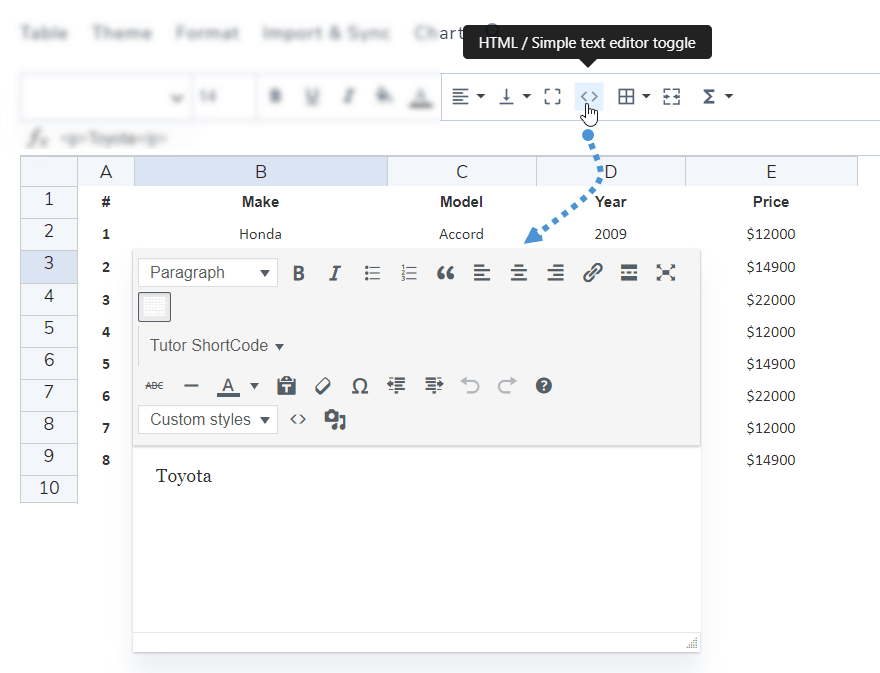Toggle the HTML / Simple text editor
This screenshot has width=880, height=673.
(589, 96)
